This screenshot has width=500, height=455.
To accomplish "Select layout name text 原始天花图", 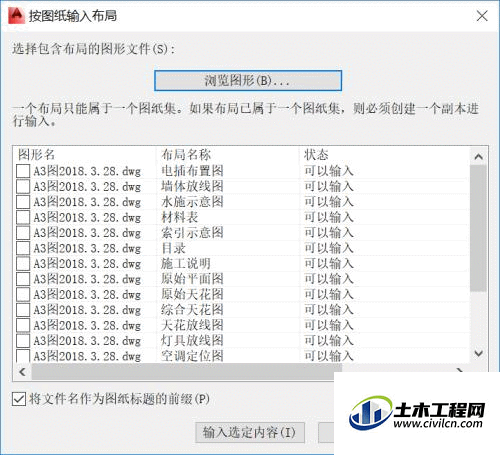I will point(192,294).
